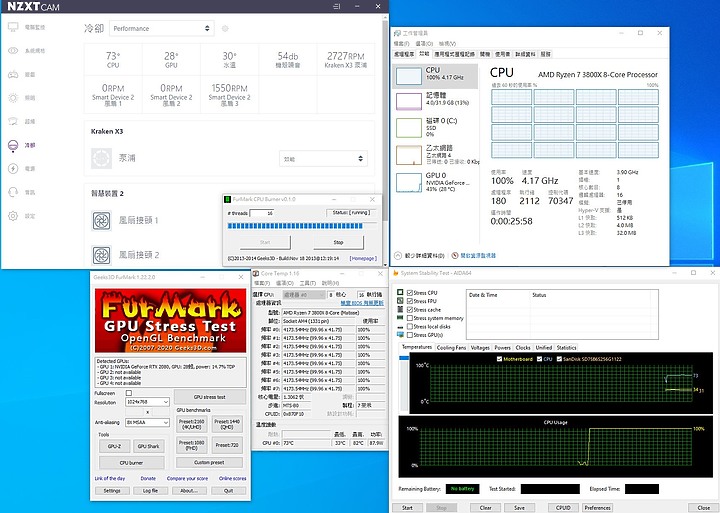This screenshot has height=513, width=720.
Task: Open the Performance cooling profile dropdown
Action: pyautogui.click(x=162, y=28)
